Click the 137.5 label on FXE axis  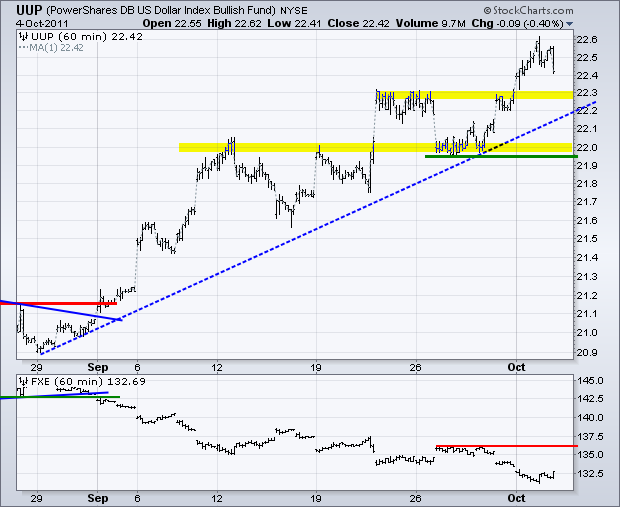(x=590, y=437)
